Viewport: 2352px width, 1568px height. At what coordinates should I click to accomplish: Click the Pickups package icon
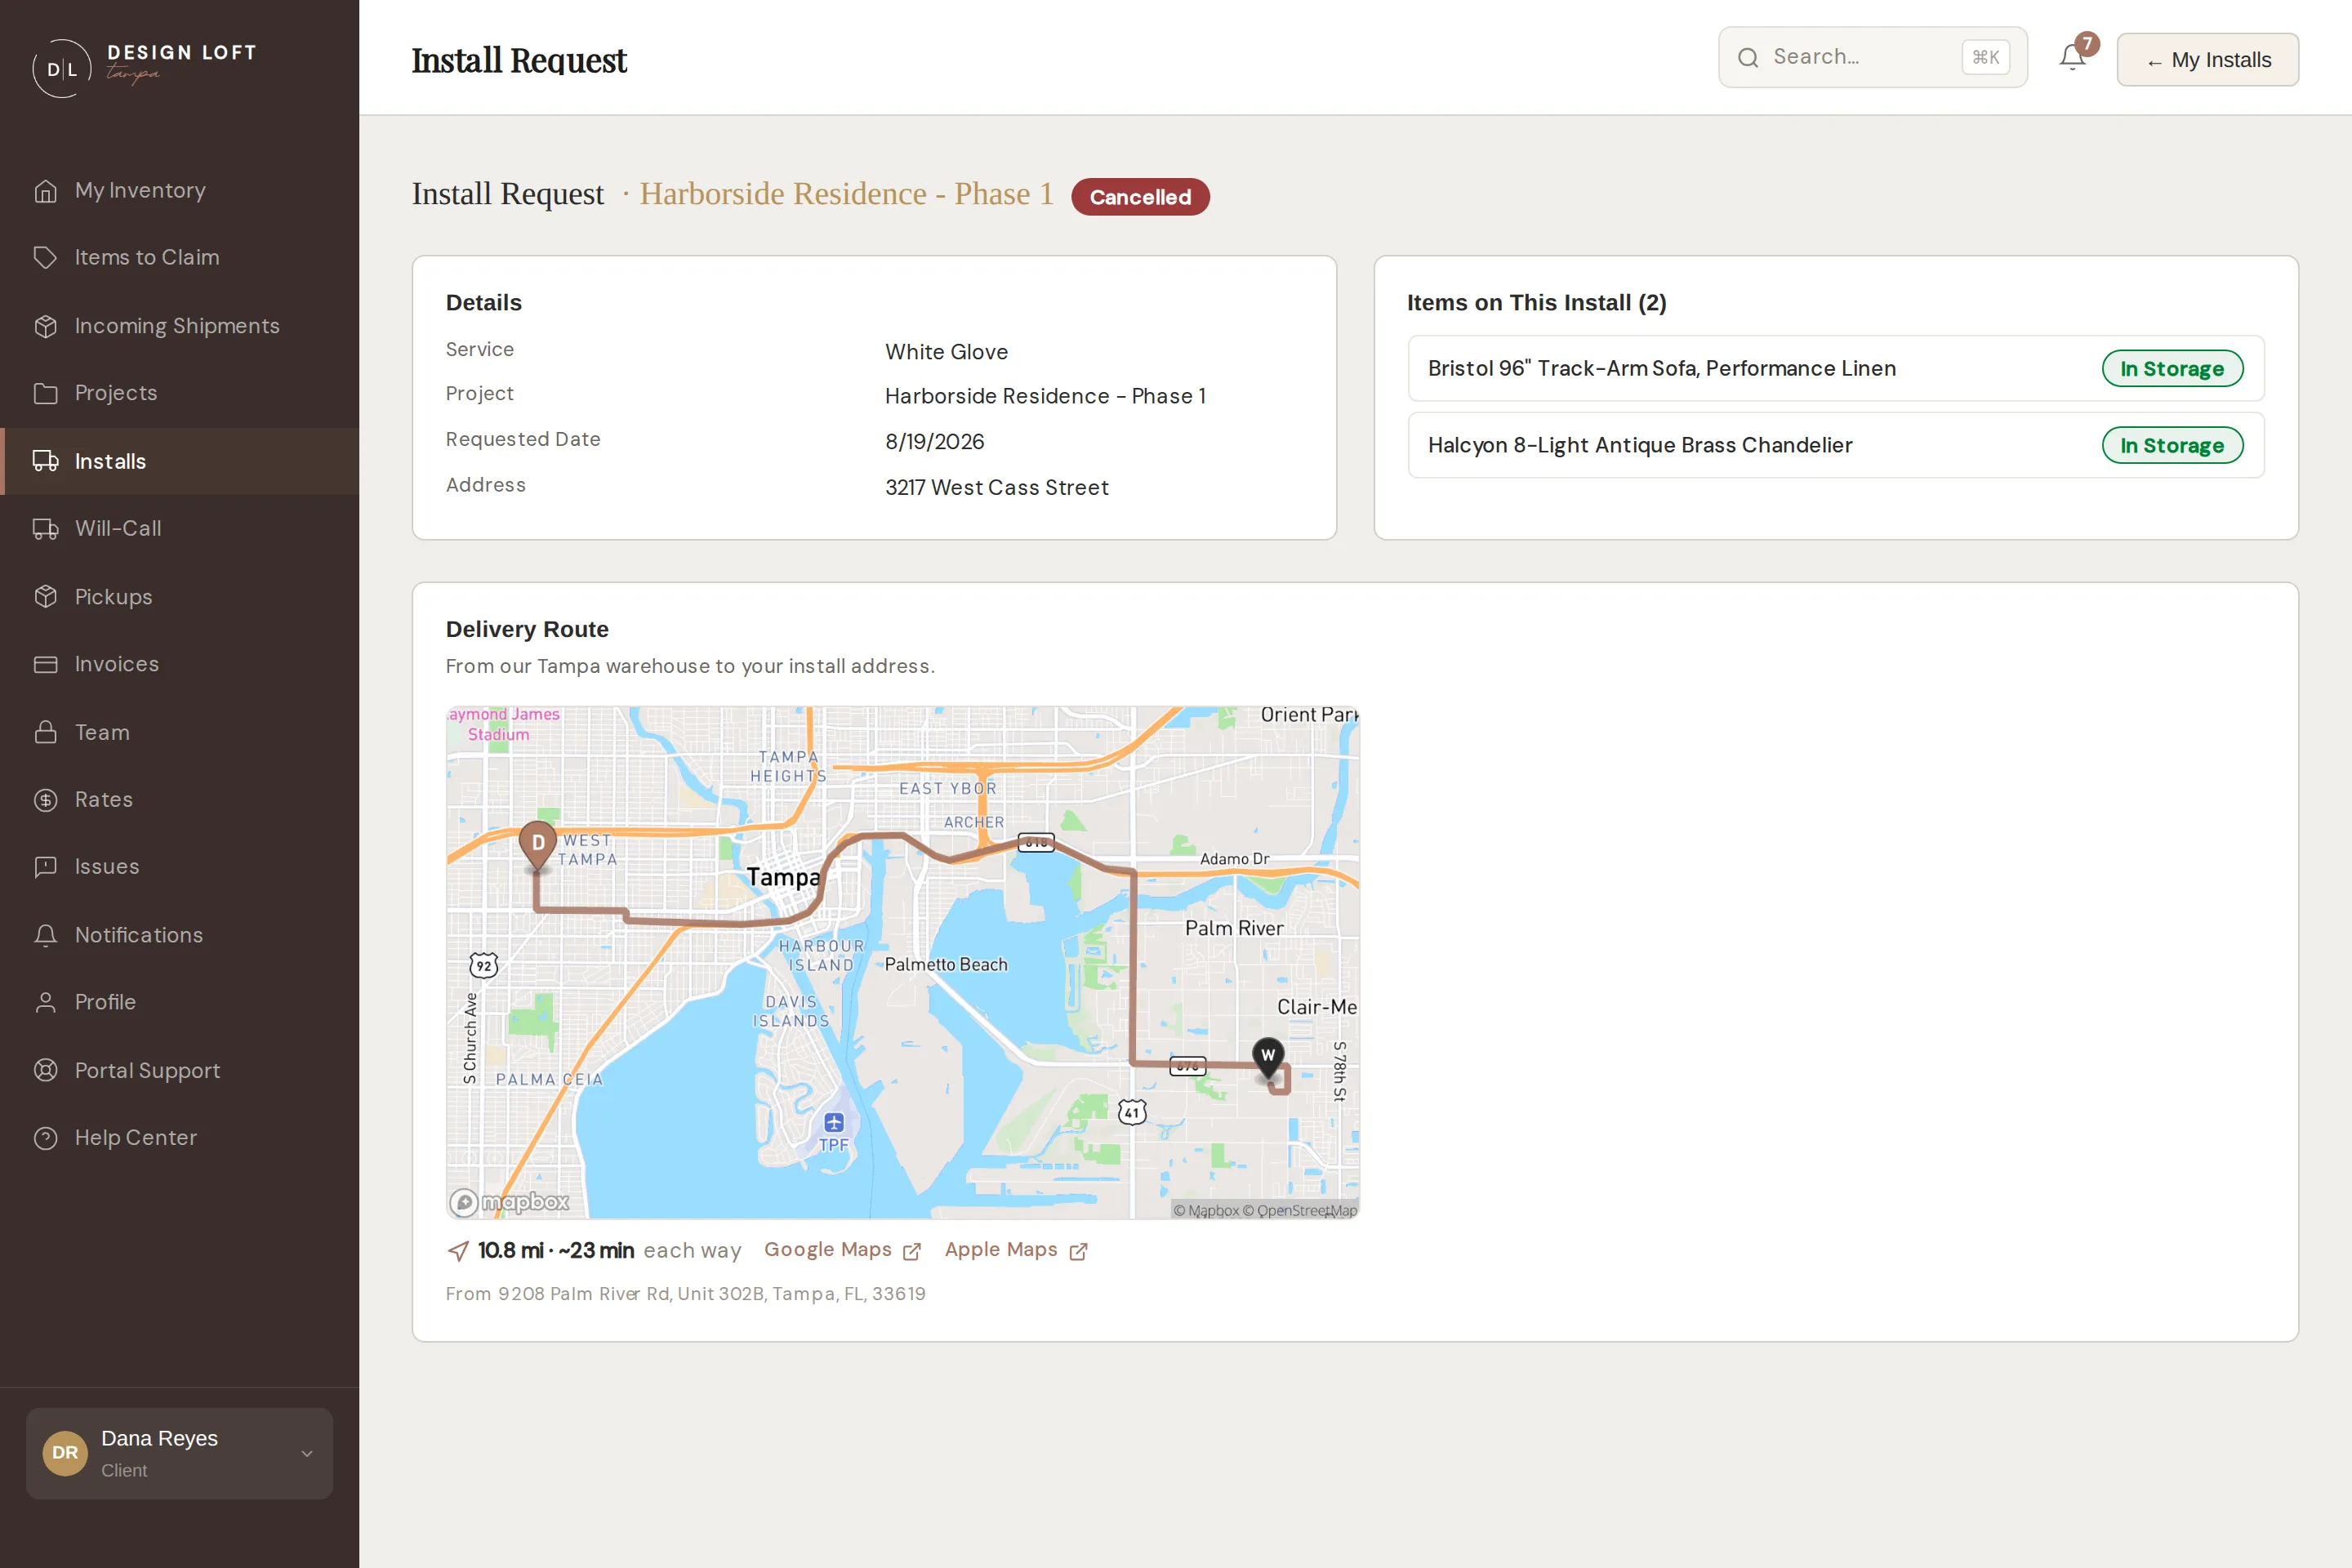click(x=45, y=597)
